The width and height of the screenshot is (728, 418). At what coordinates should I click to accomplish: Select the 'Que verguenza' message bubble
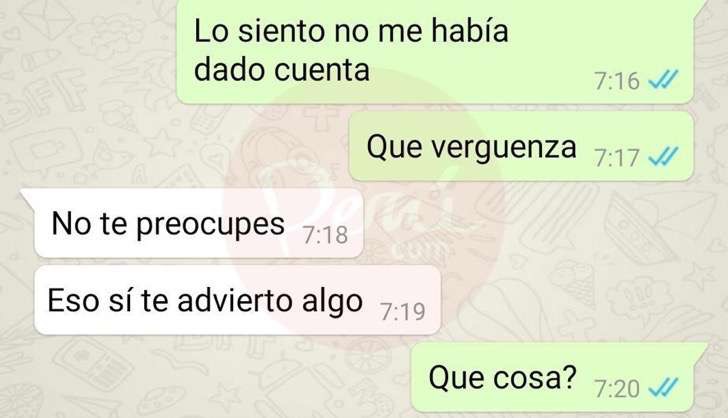click(521, 146)
